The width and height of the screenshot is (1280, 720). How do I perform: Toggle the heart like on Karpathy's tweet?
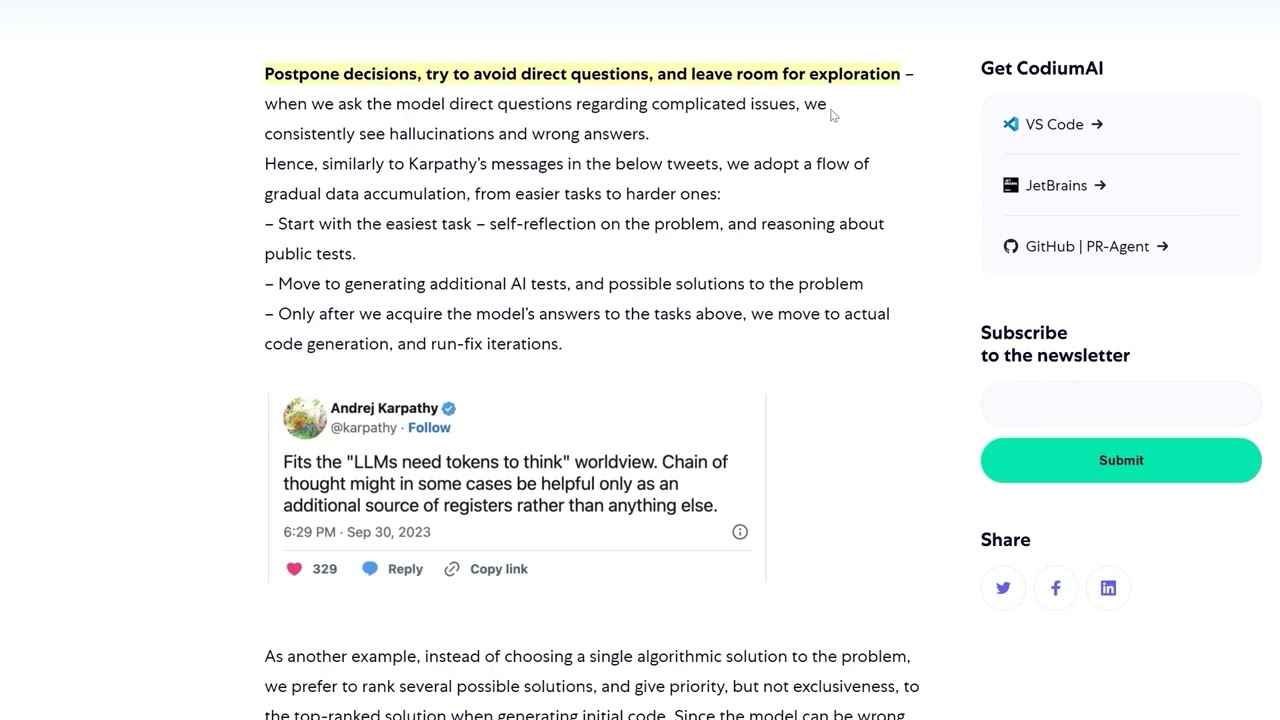pyautogui.click(x=294, y=568)
